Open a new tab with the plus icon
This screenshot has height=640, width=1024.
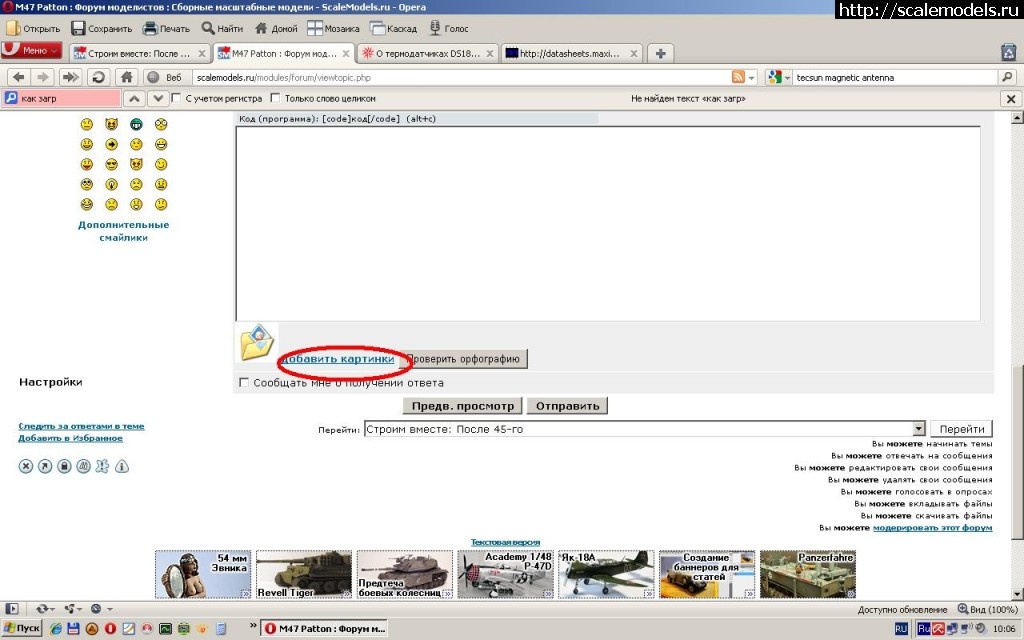click(660, 53)
